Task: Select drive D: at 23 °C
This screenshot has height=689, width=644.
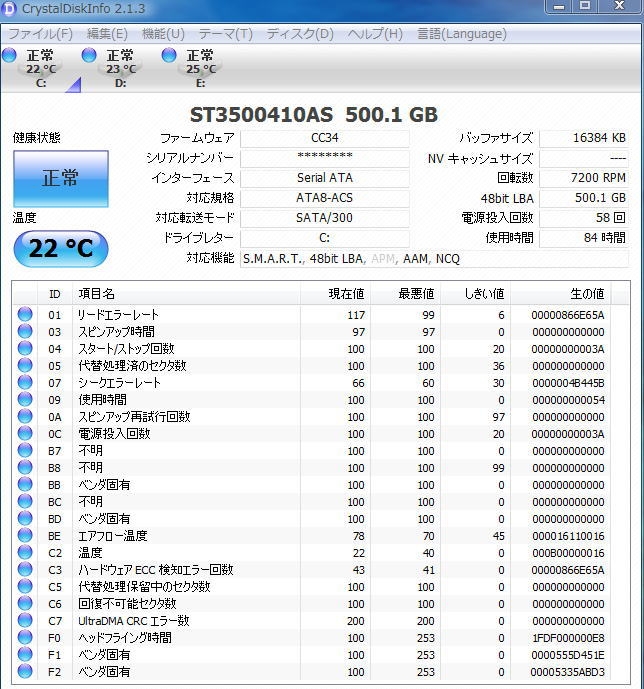Action: pyautogui.click(x=111, y=68)
